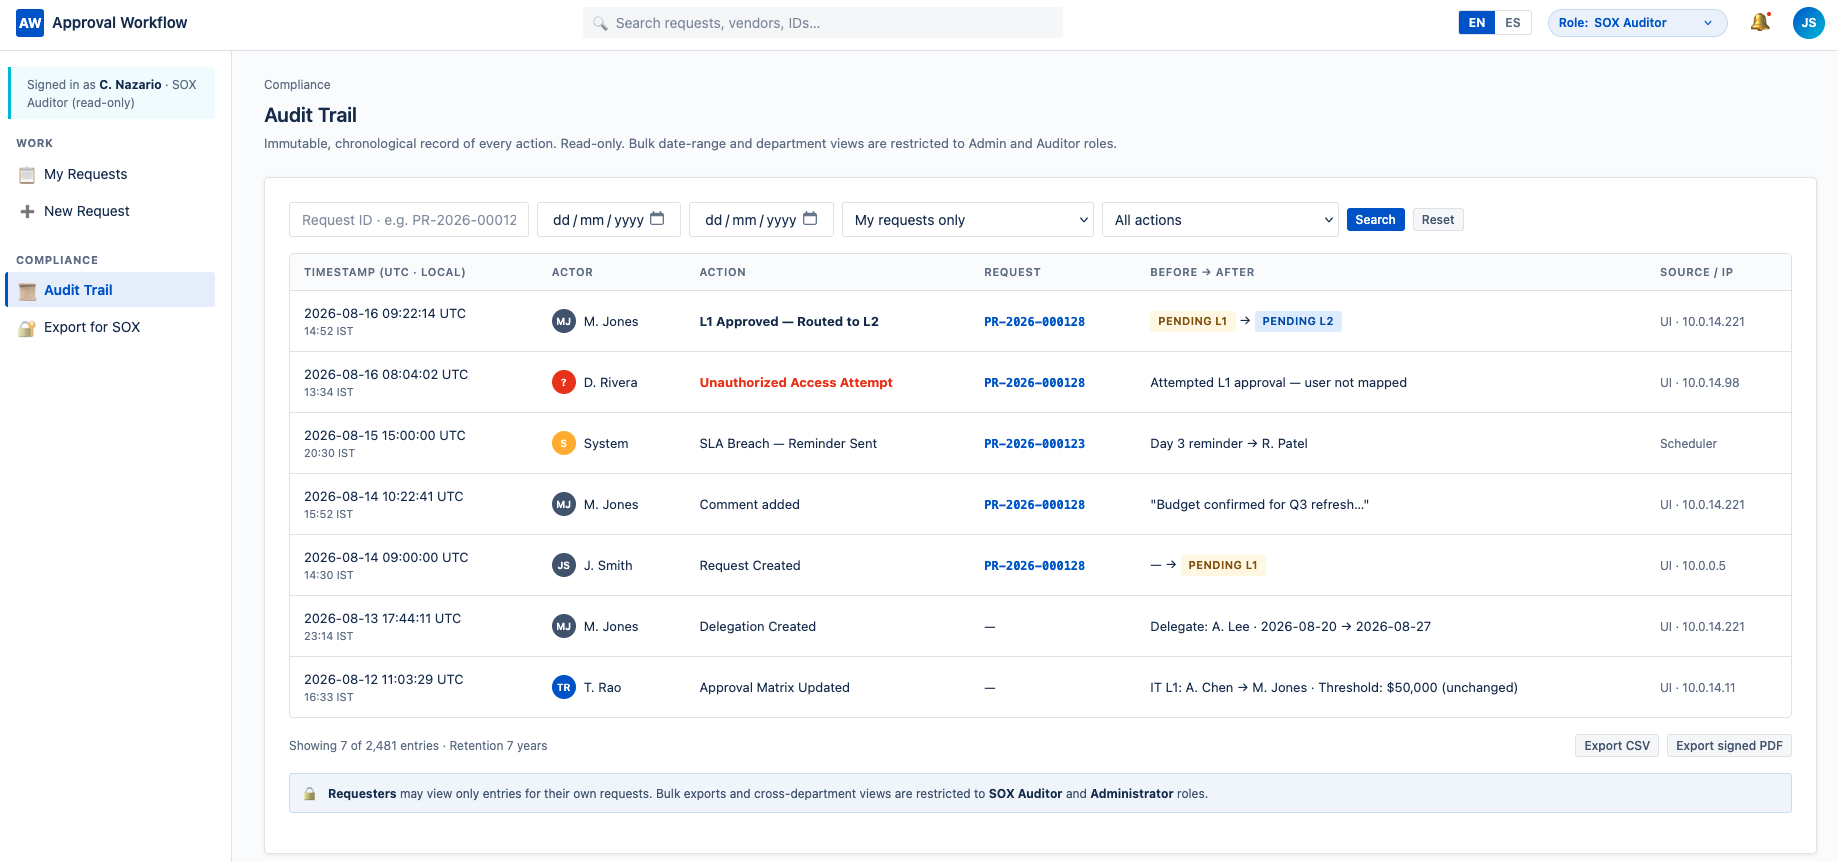Image resolution: width=1838 pixels, height=862 pixels.
Task: Click the BEFORE → AFTER column header
Action: click(1202, 272)
